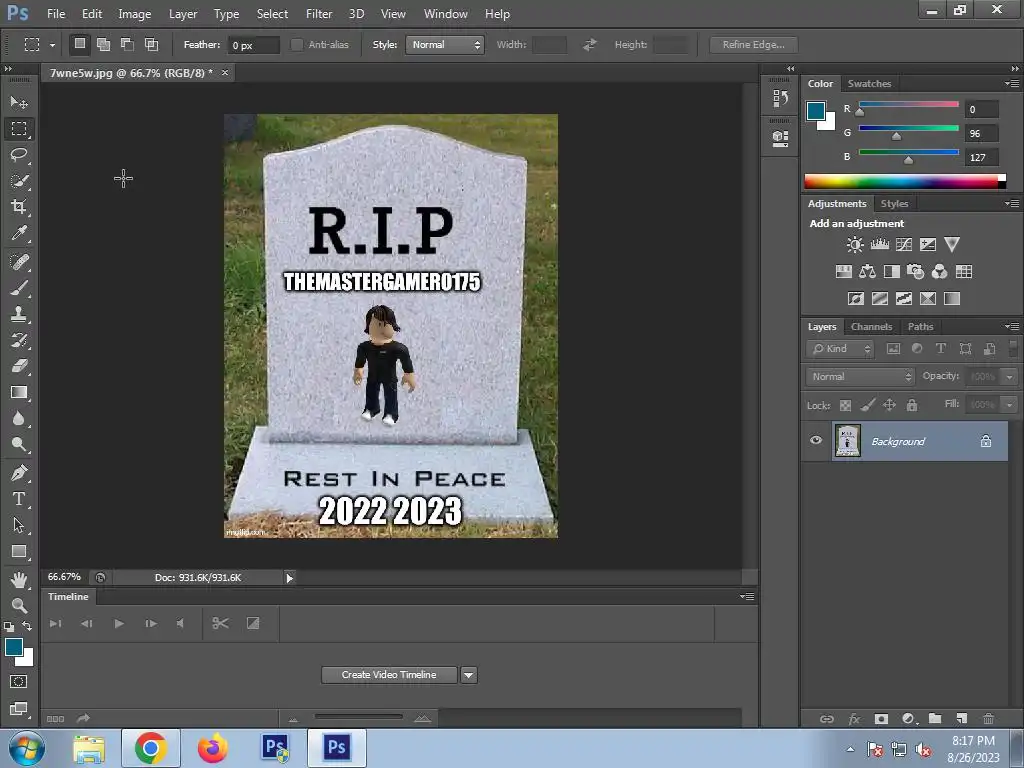The image size is (1024, 768).
Task: Select the Brush tool
Action: click(19, 288)
